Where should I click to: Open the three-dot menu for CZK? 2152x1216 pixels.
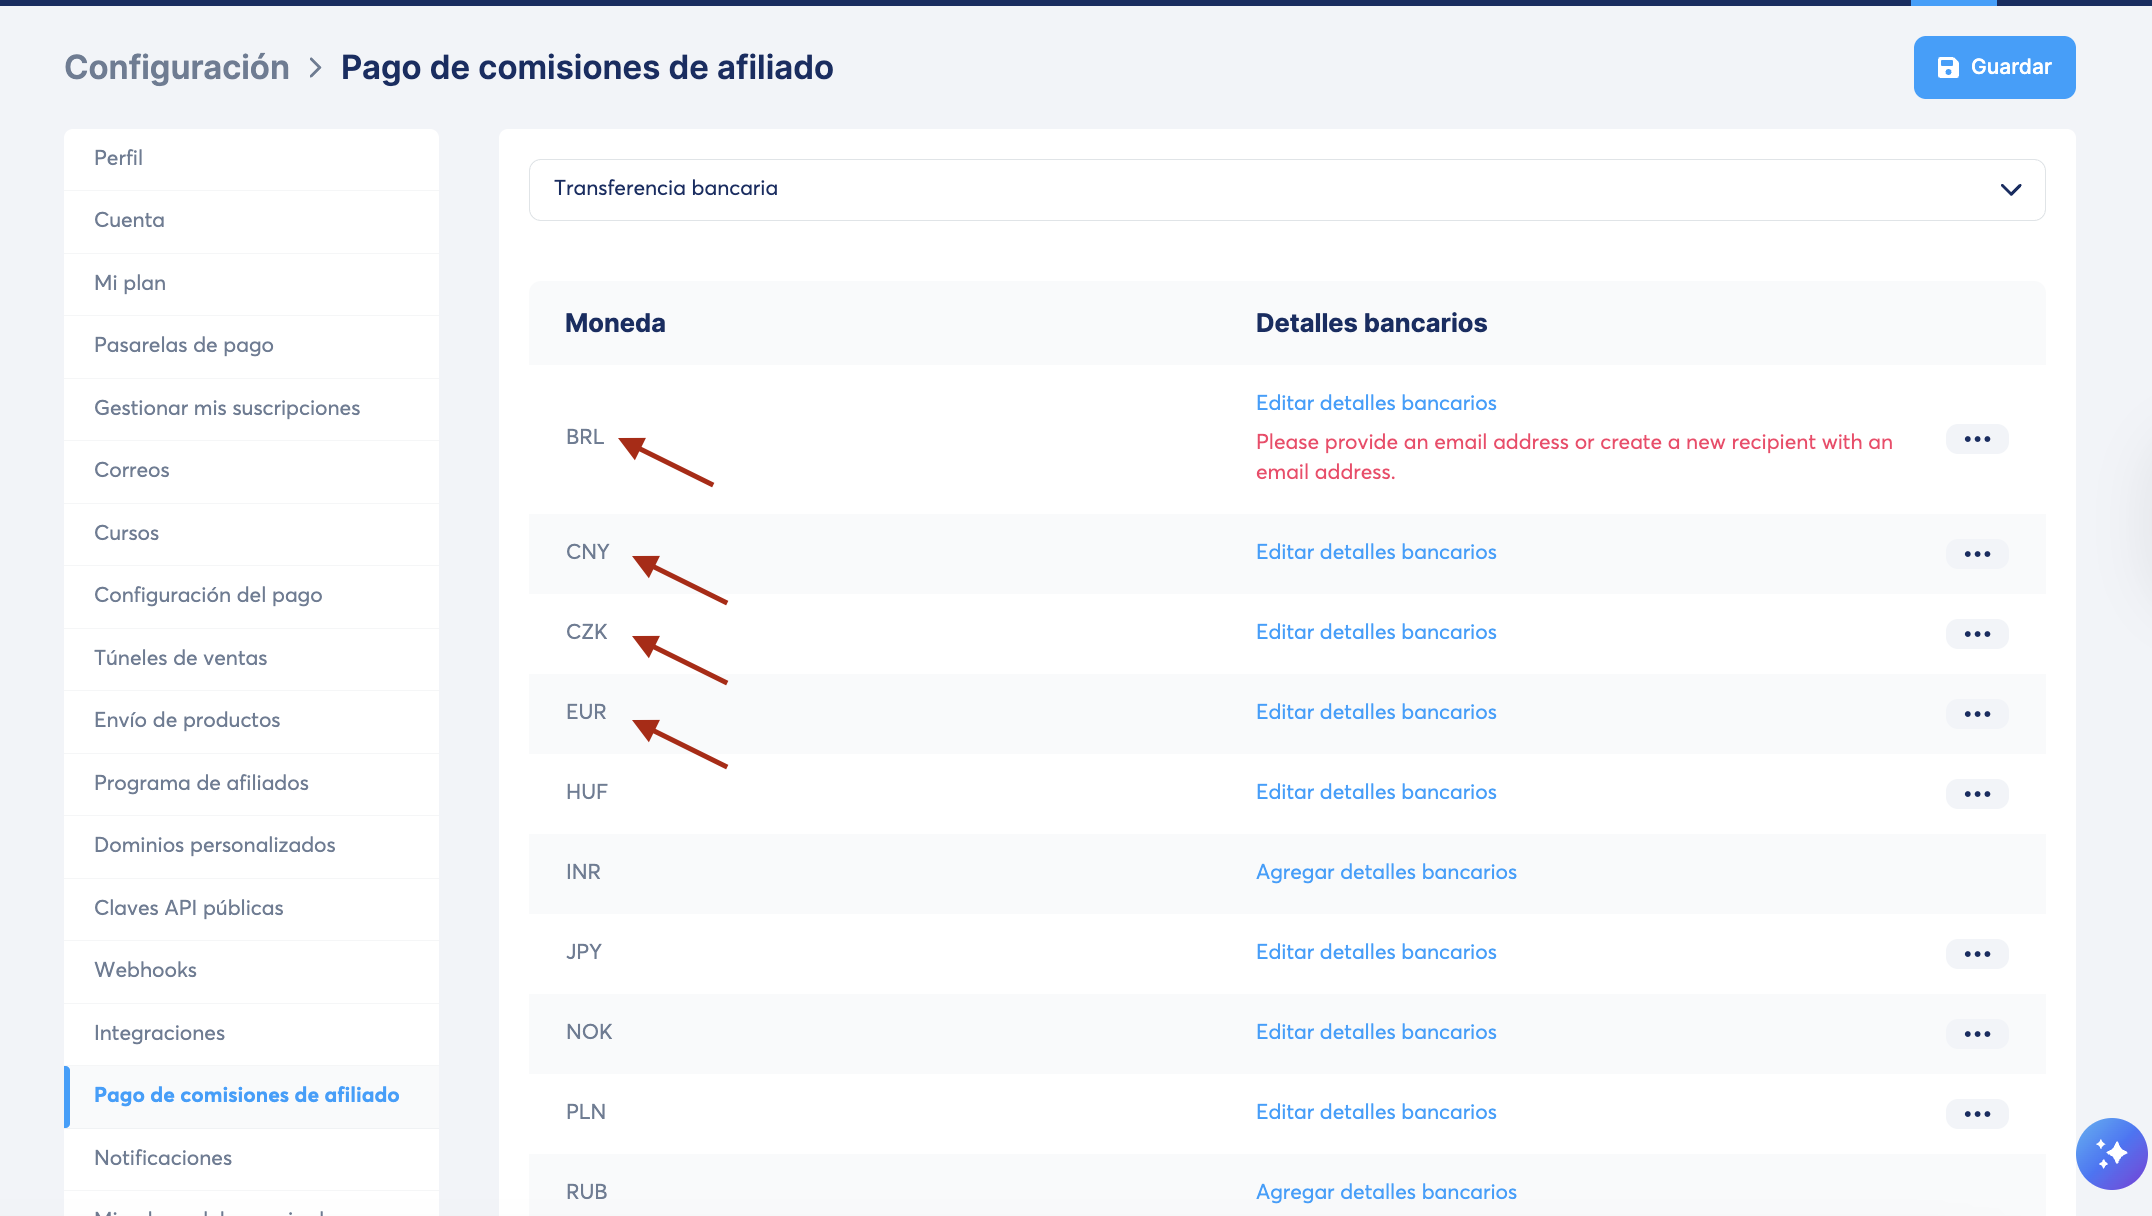click(x=1976, y=634)
